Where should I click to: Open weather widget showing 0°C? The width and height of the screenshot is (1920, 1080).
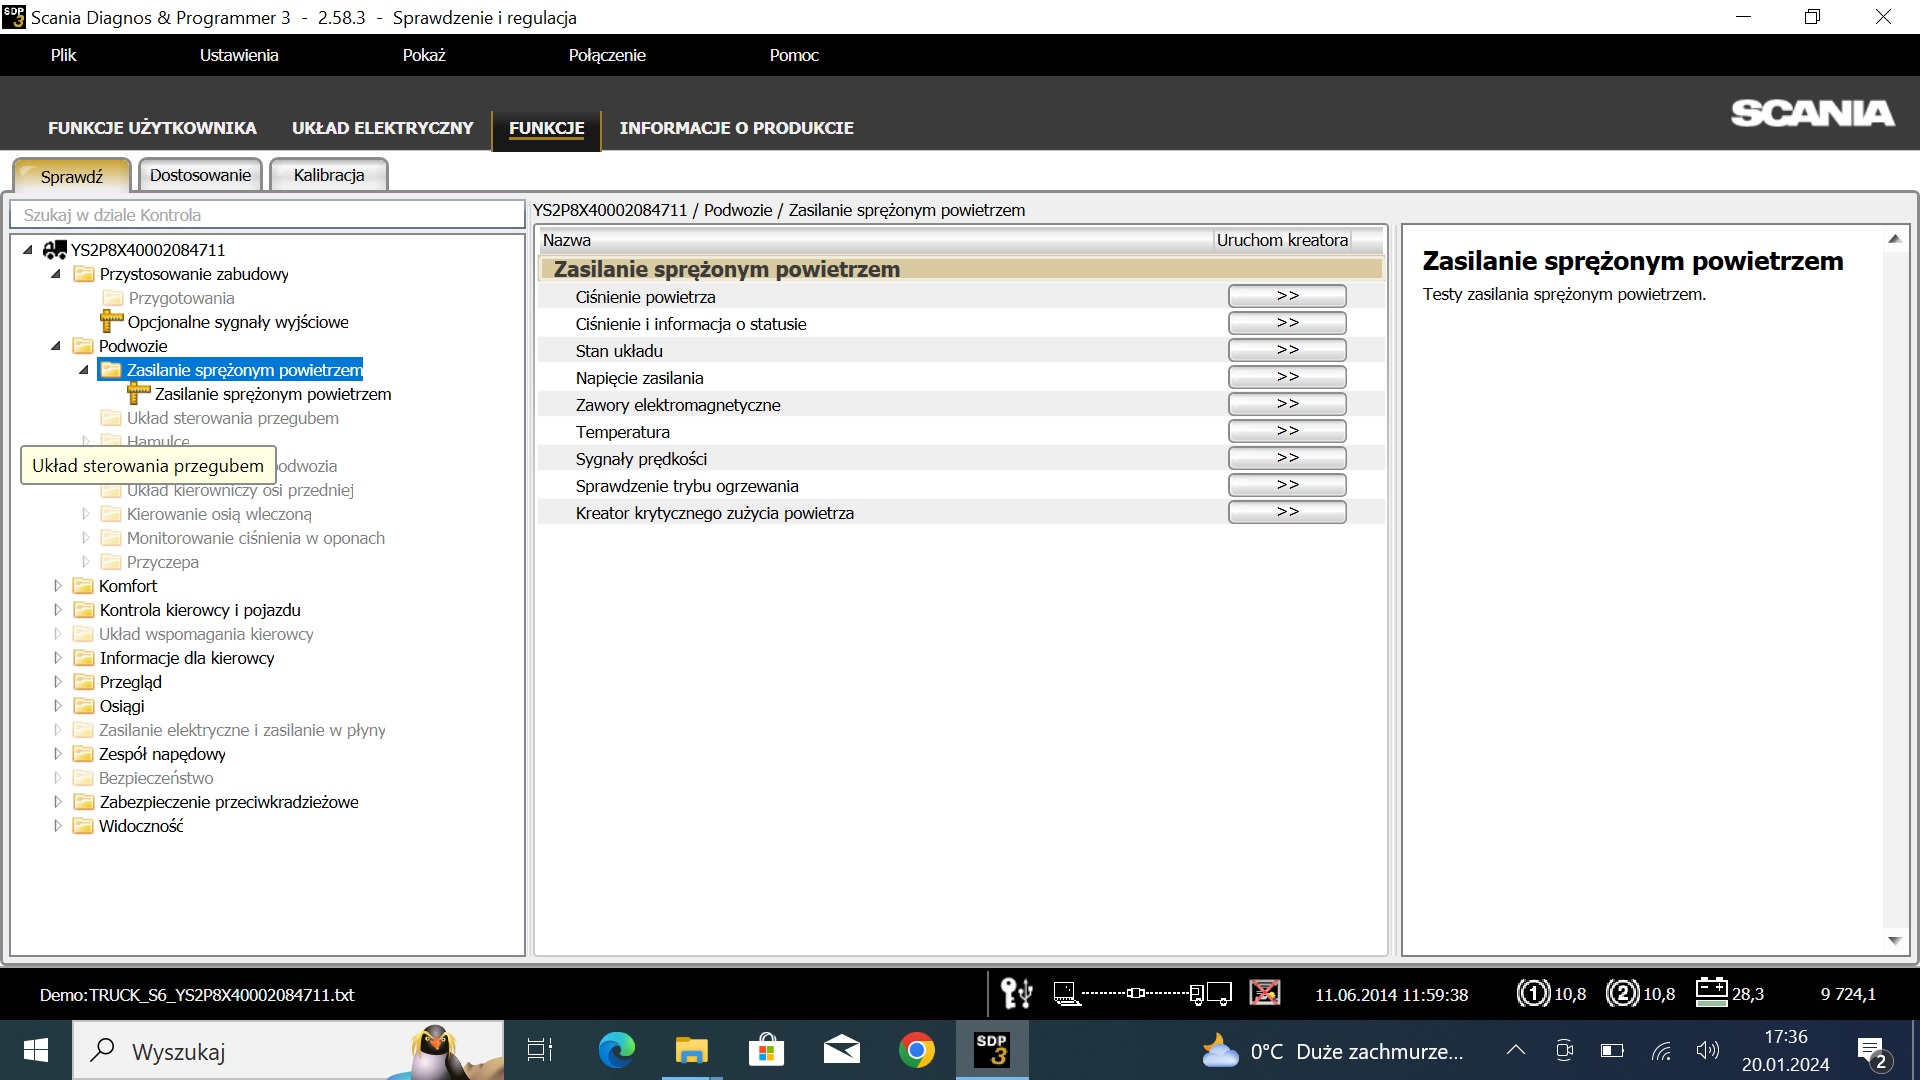coord(1331,1051)
